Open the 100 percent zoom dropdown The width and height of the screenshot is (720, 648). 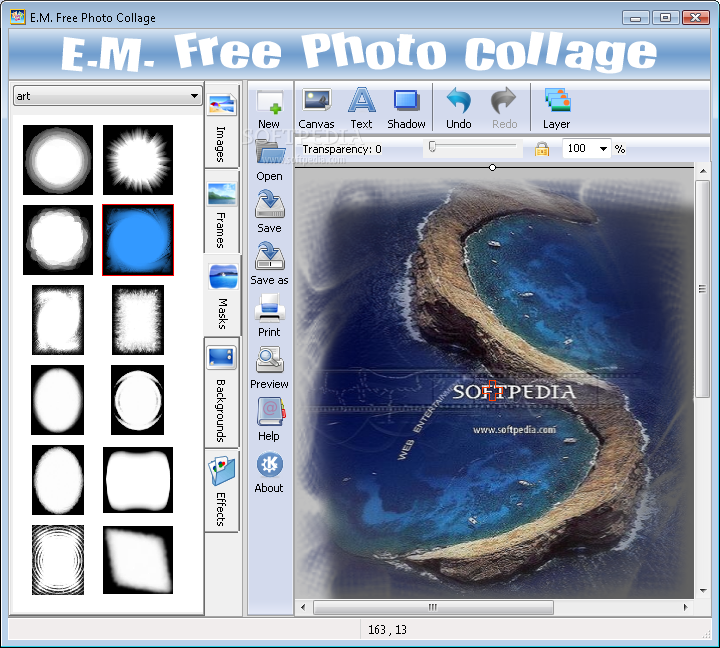(x=603, y=149)
